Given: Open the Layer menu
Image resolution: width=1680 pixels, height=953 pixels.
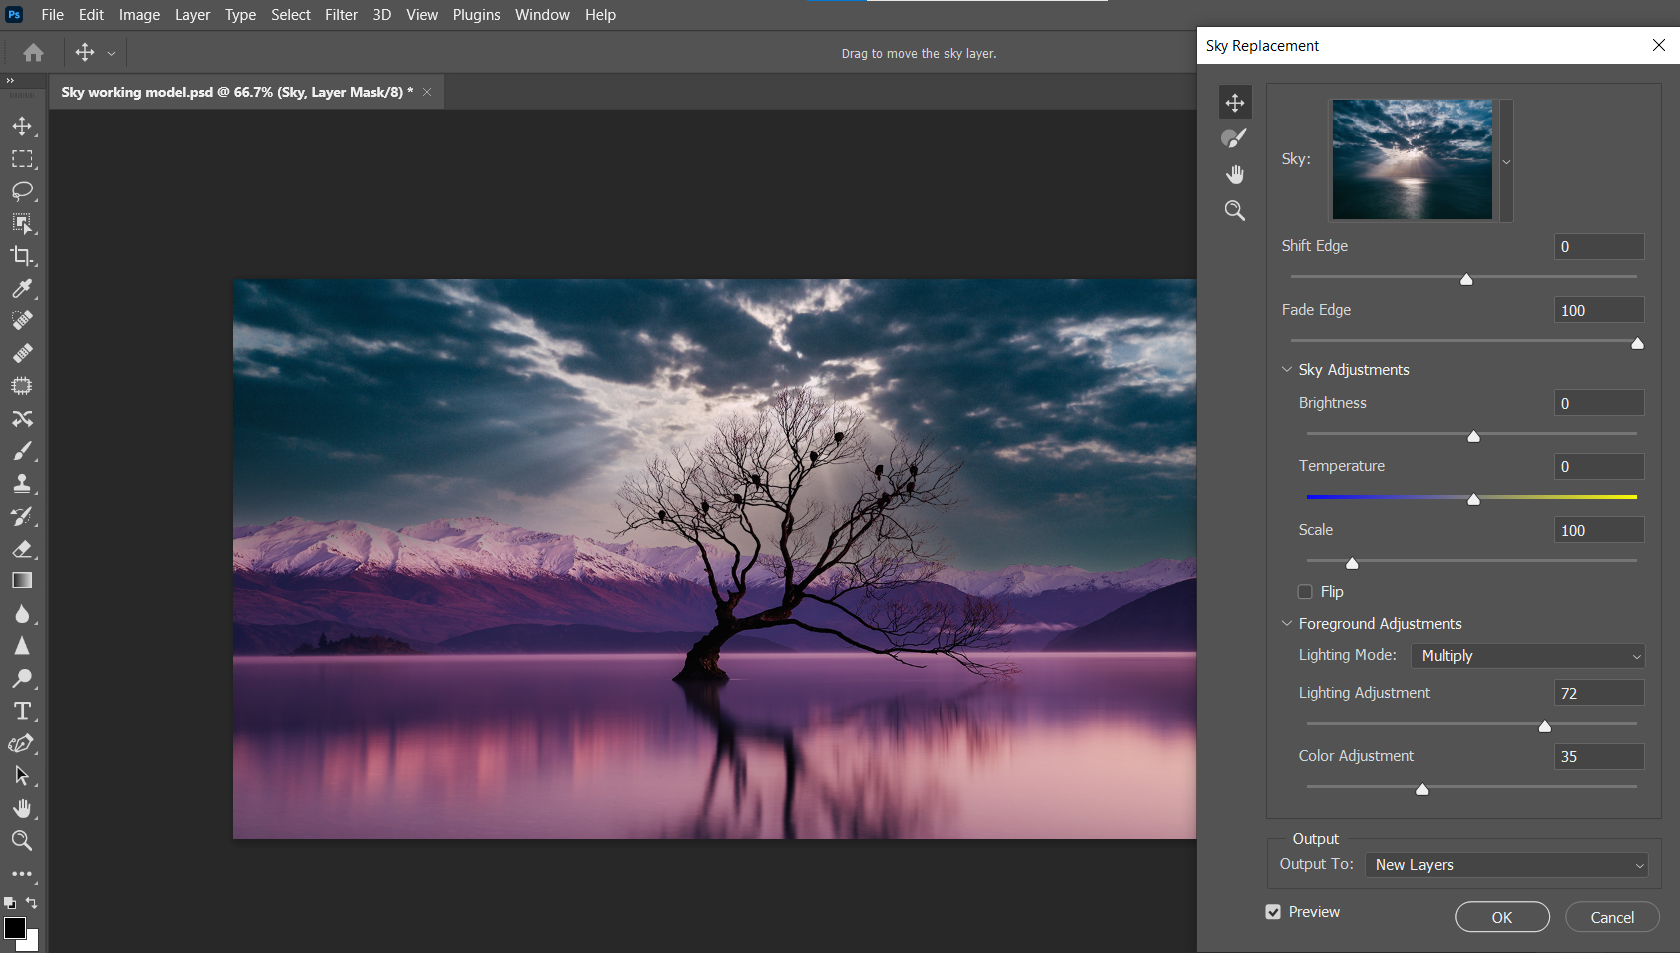Looking at the screenshot, I should [x=192, y=15].
